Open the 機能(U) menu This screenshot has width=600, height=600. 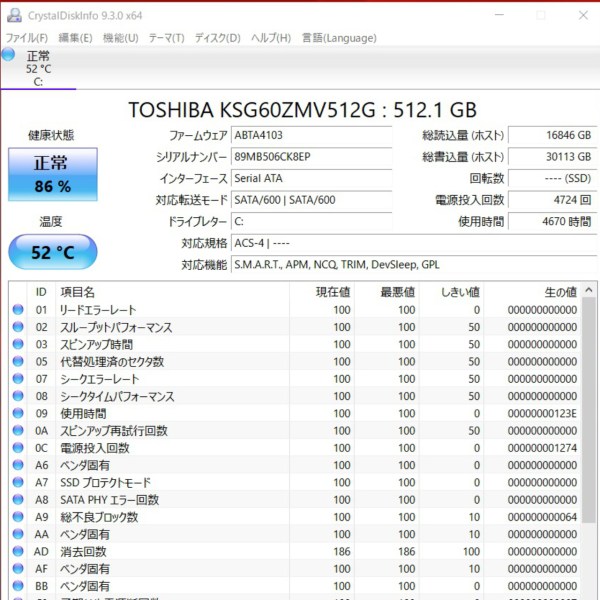pyautogui.click(x=121, y=38)
